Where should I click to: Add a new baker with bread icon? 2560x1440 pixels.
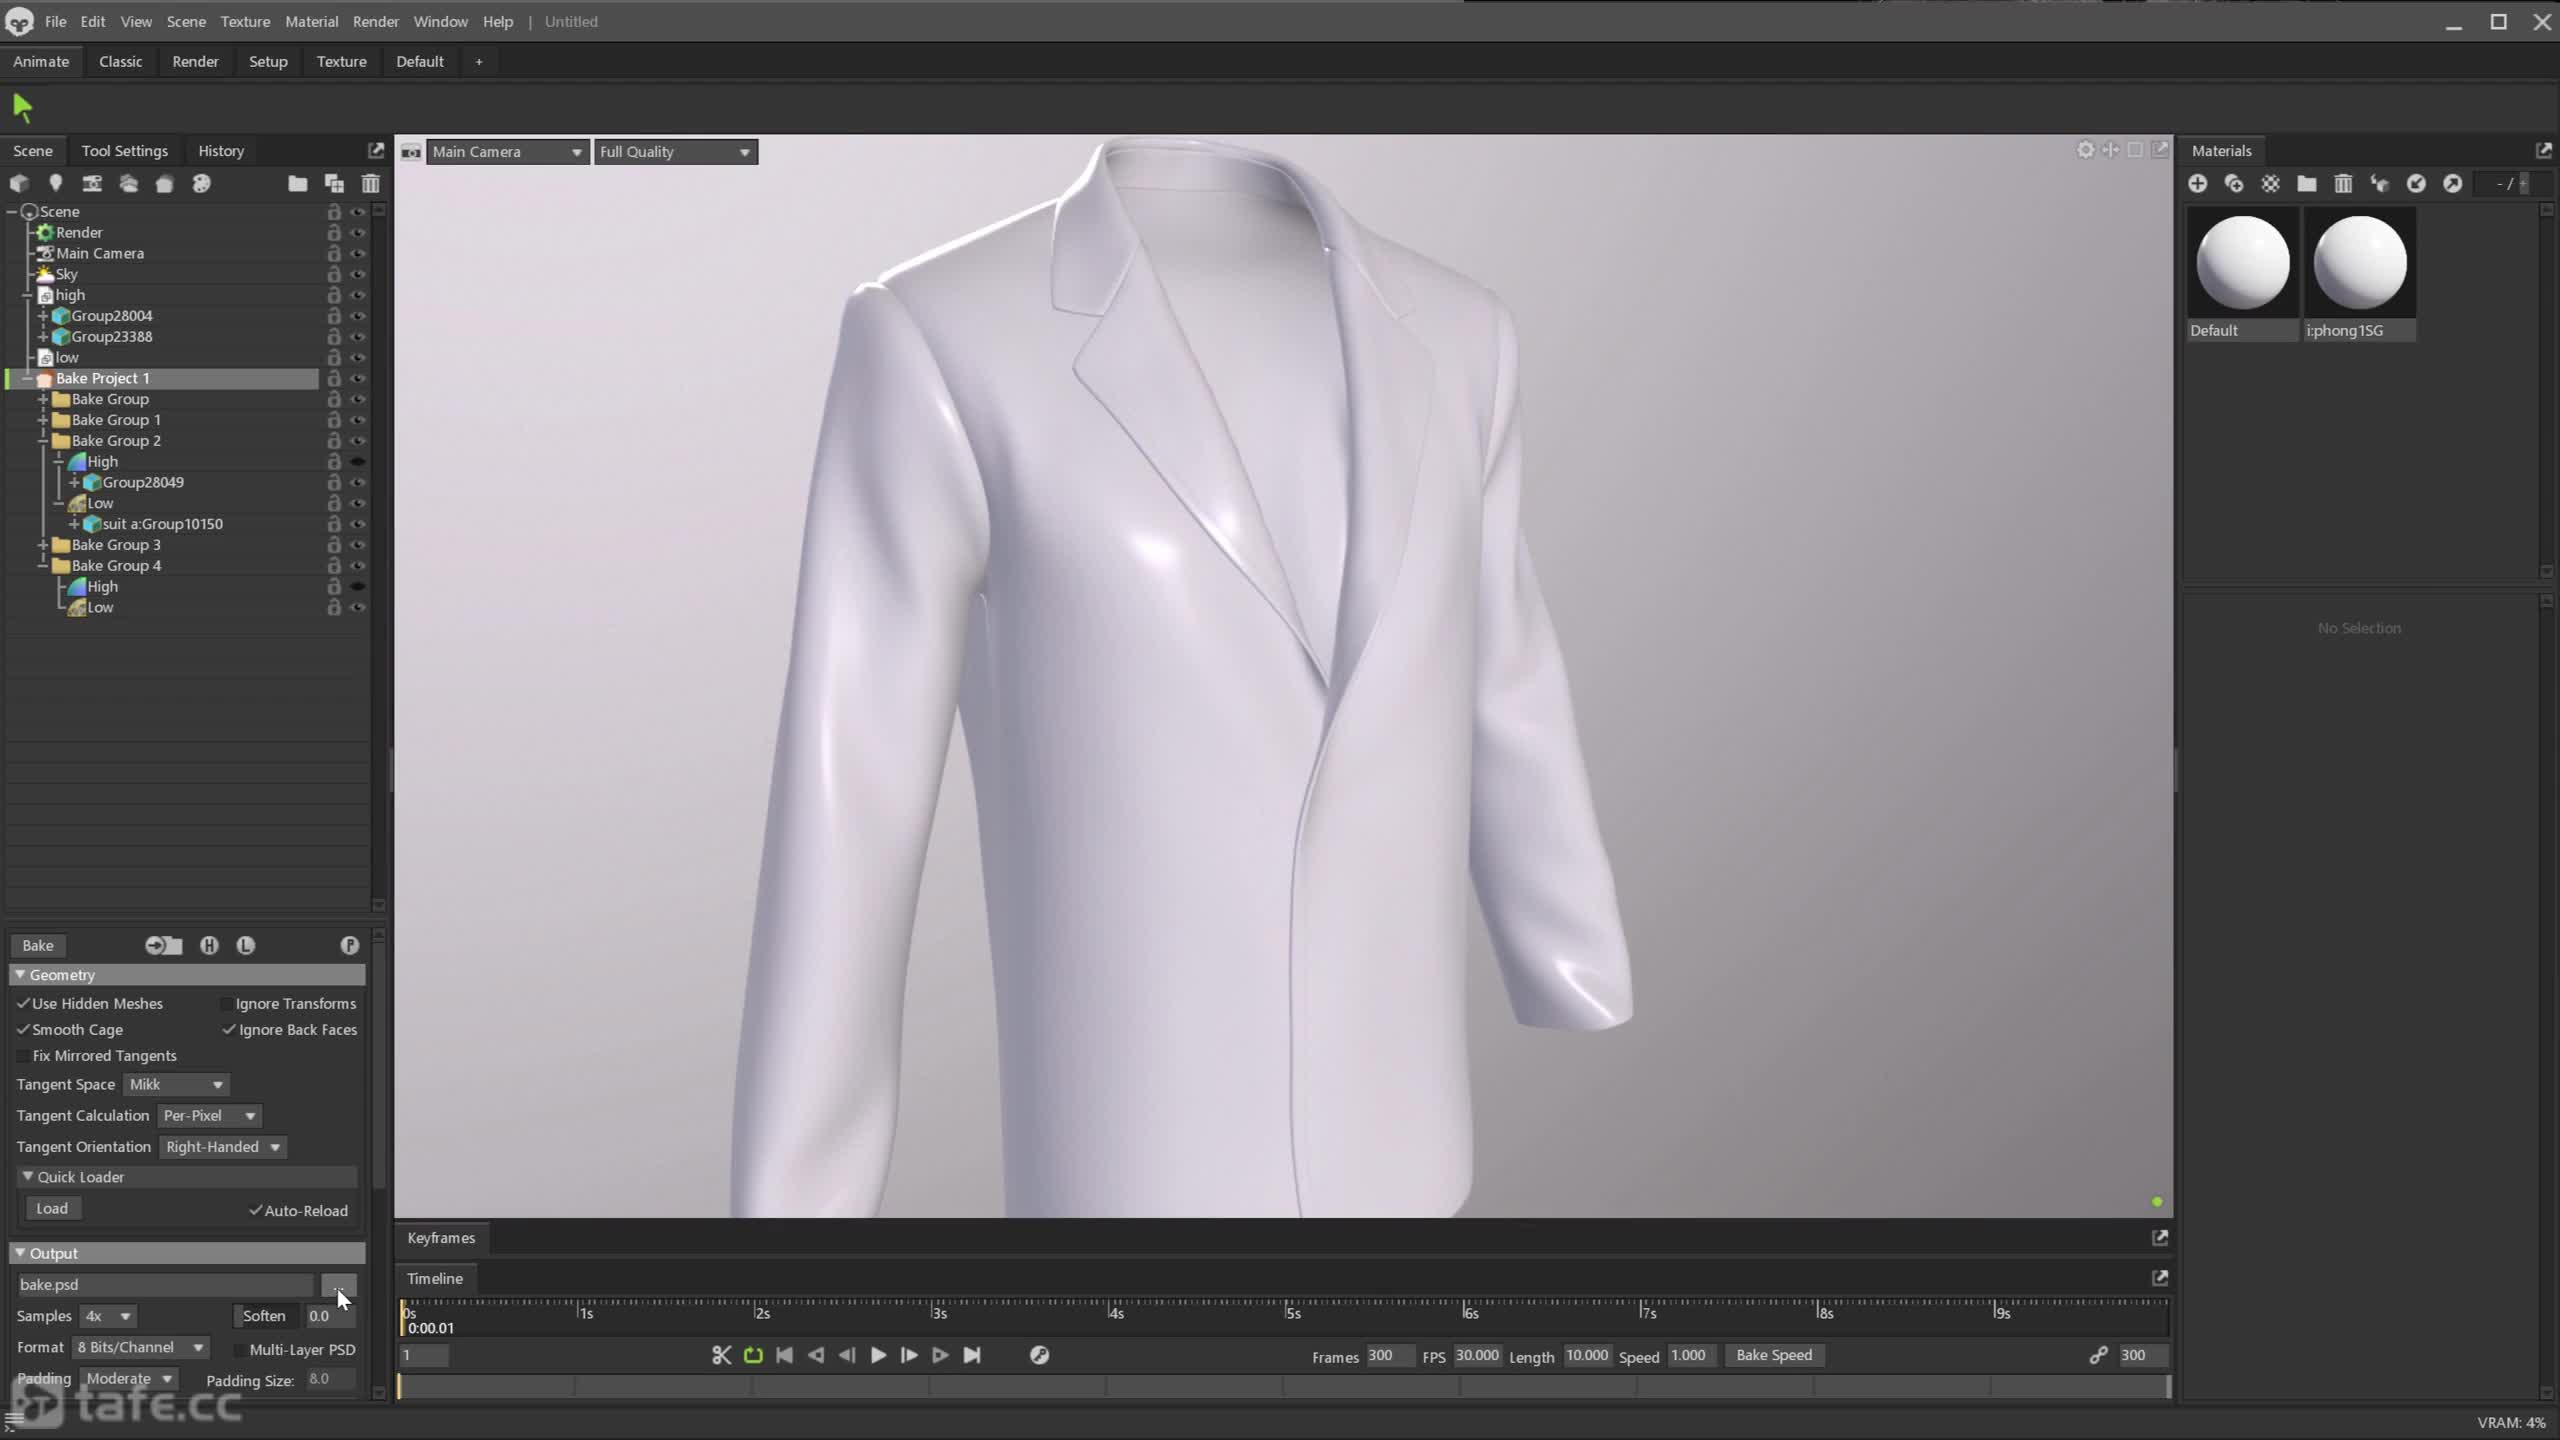pos(165,183)
